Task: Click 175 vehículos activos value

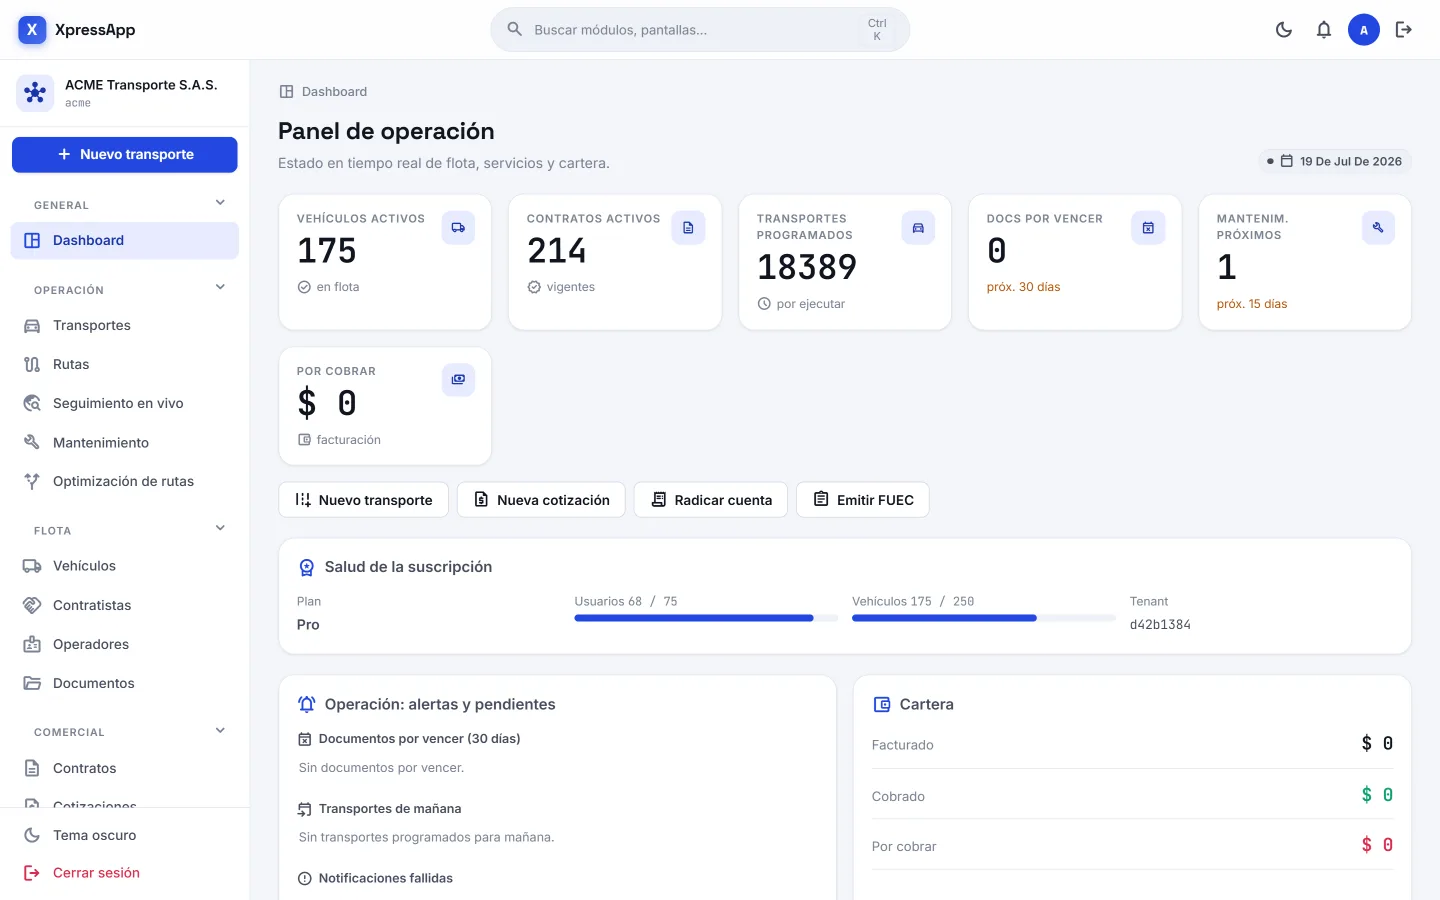Action: (x=327, y=250)
